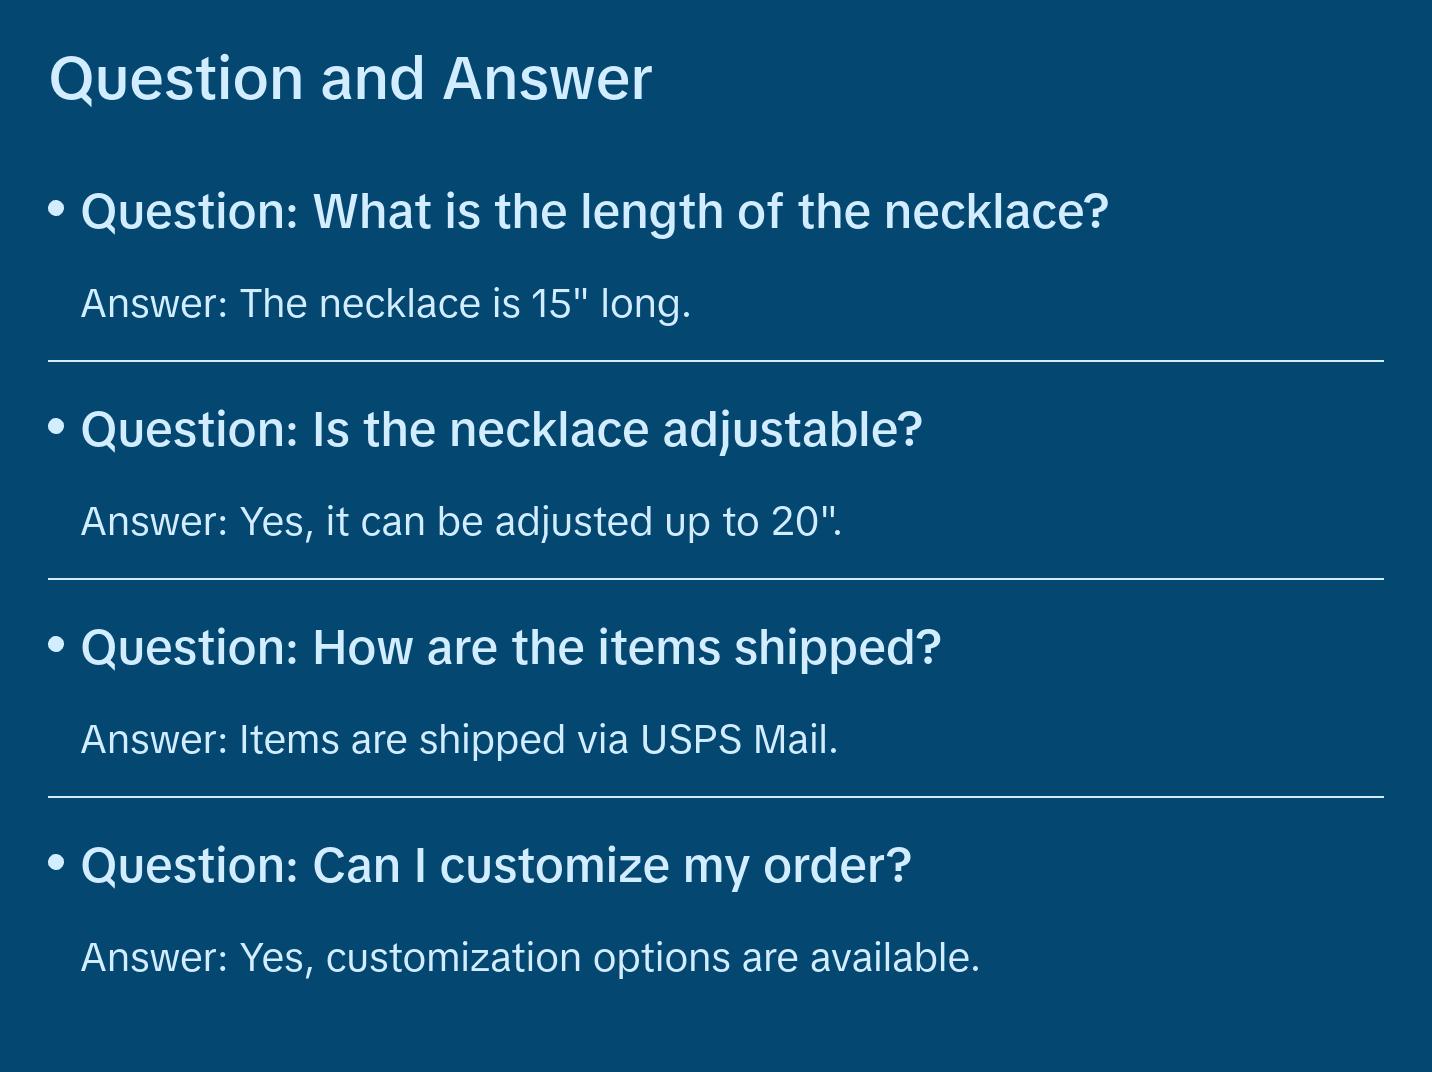Click 'Can I customize my order?' question
The height and width of the screenshot is (1072, 1432).
click(496, 866)
